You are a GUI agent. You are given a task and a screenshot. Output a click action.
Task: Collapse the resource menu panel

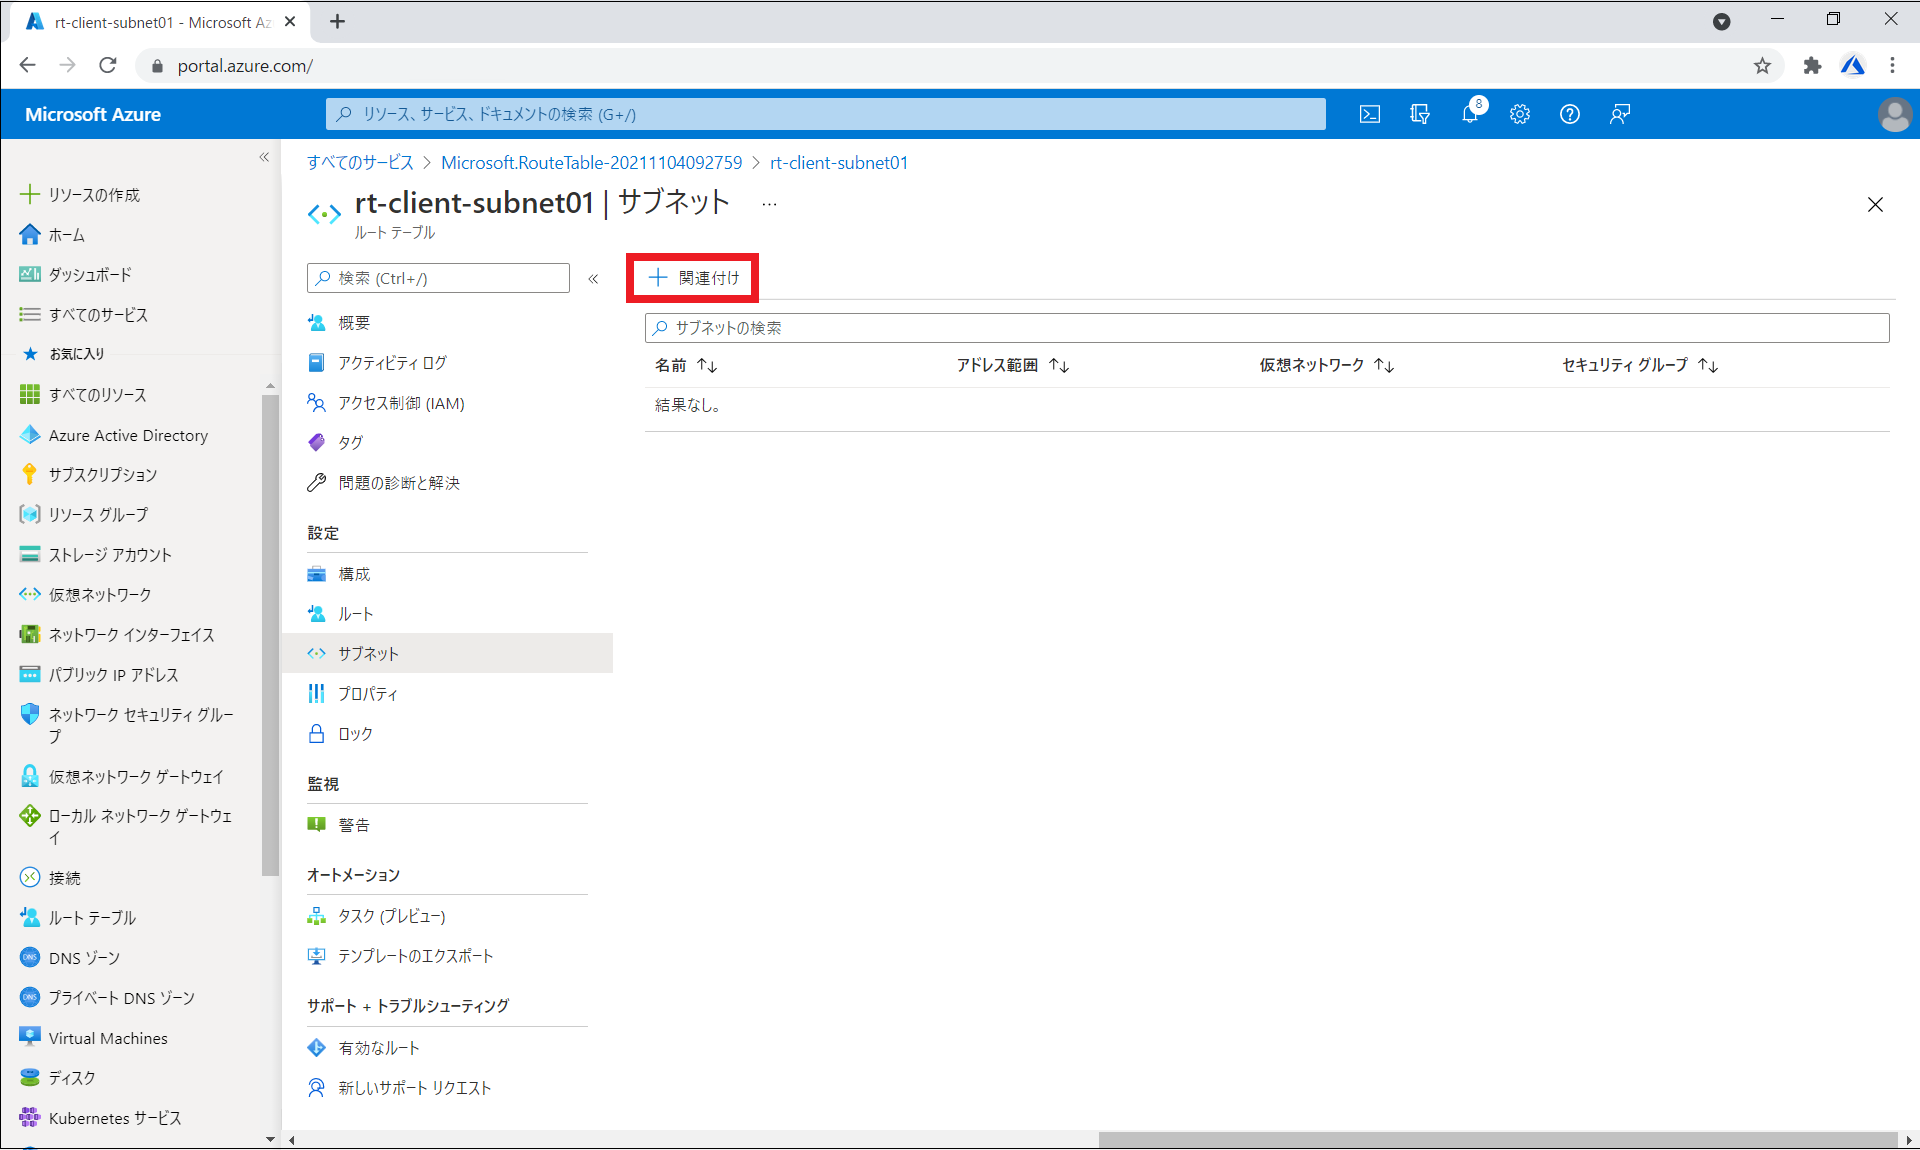593,279
